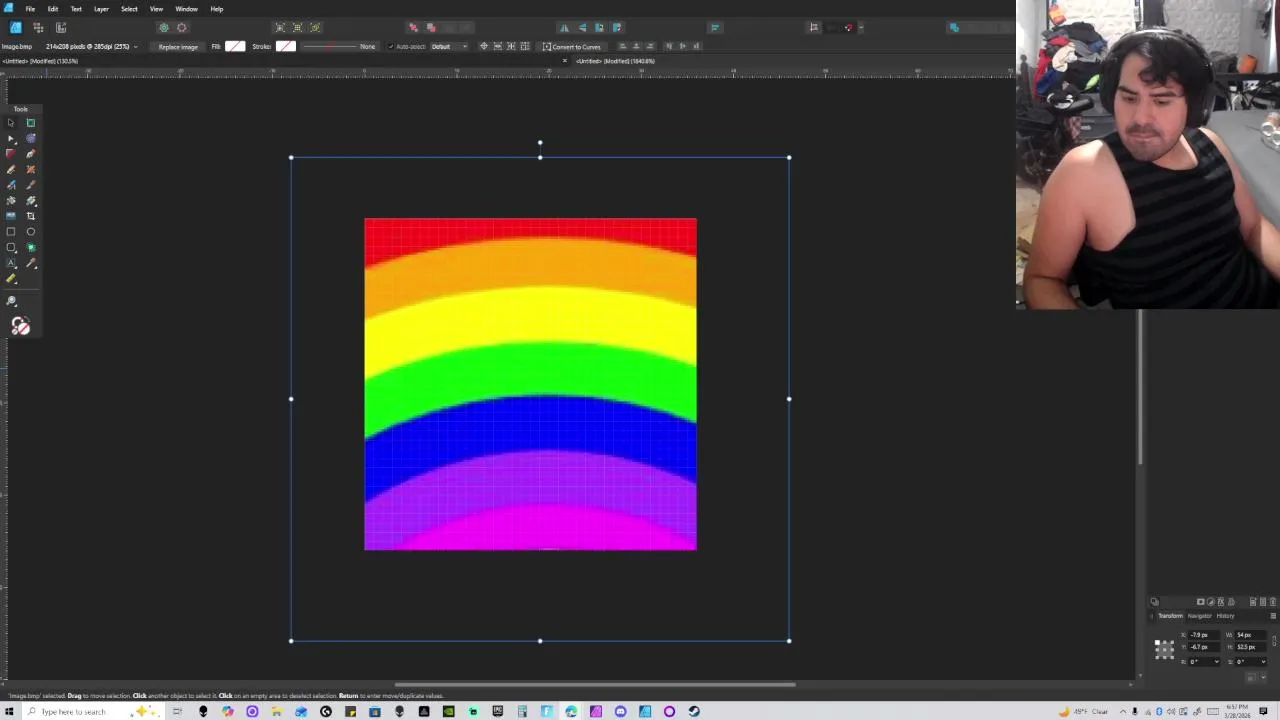Click the taskbar search box
This screenshot has width=1280, height=720.
click(x=85, y=711)
